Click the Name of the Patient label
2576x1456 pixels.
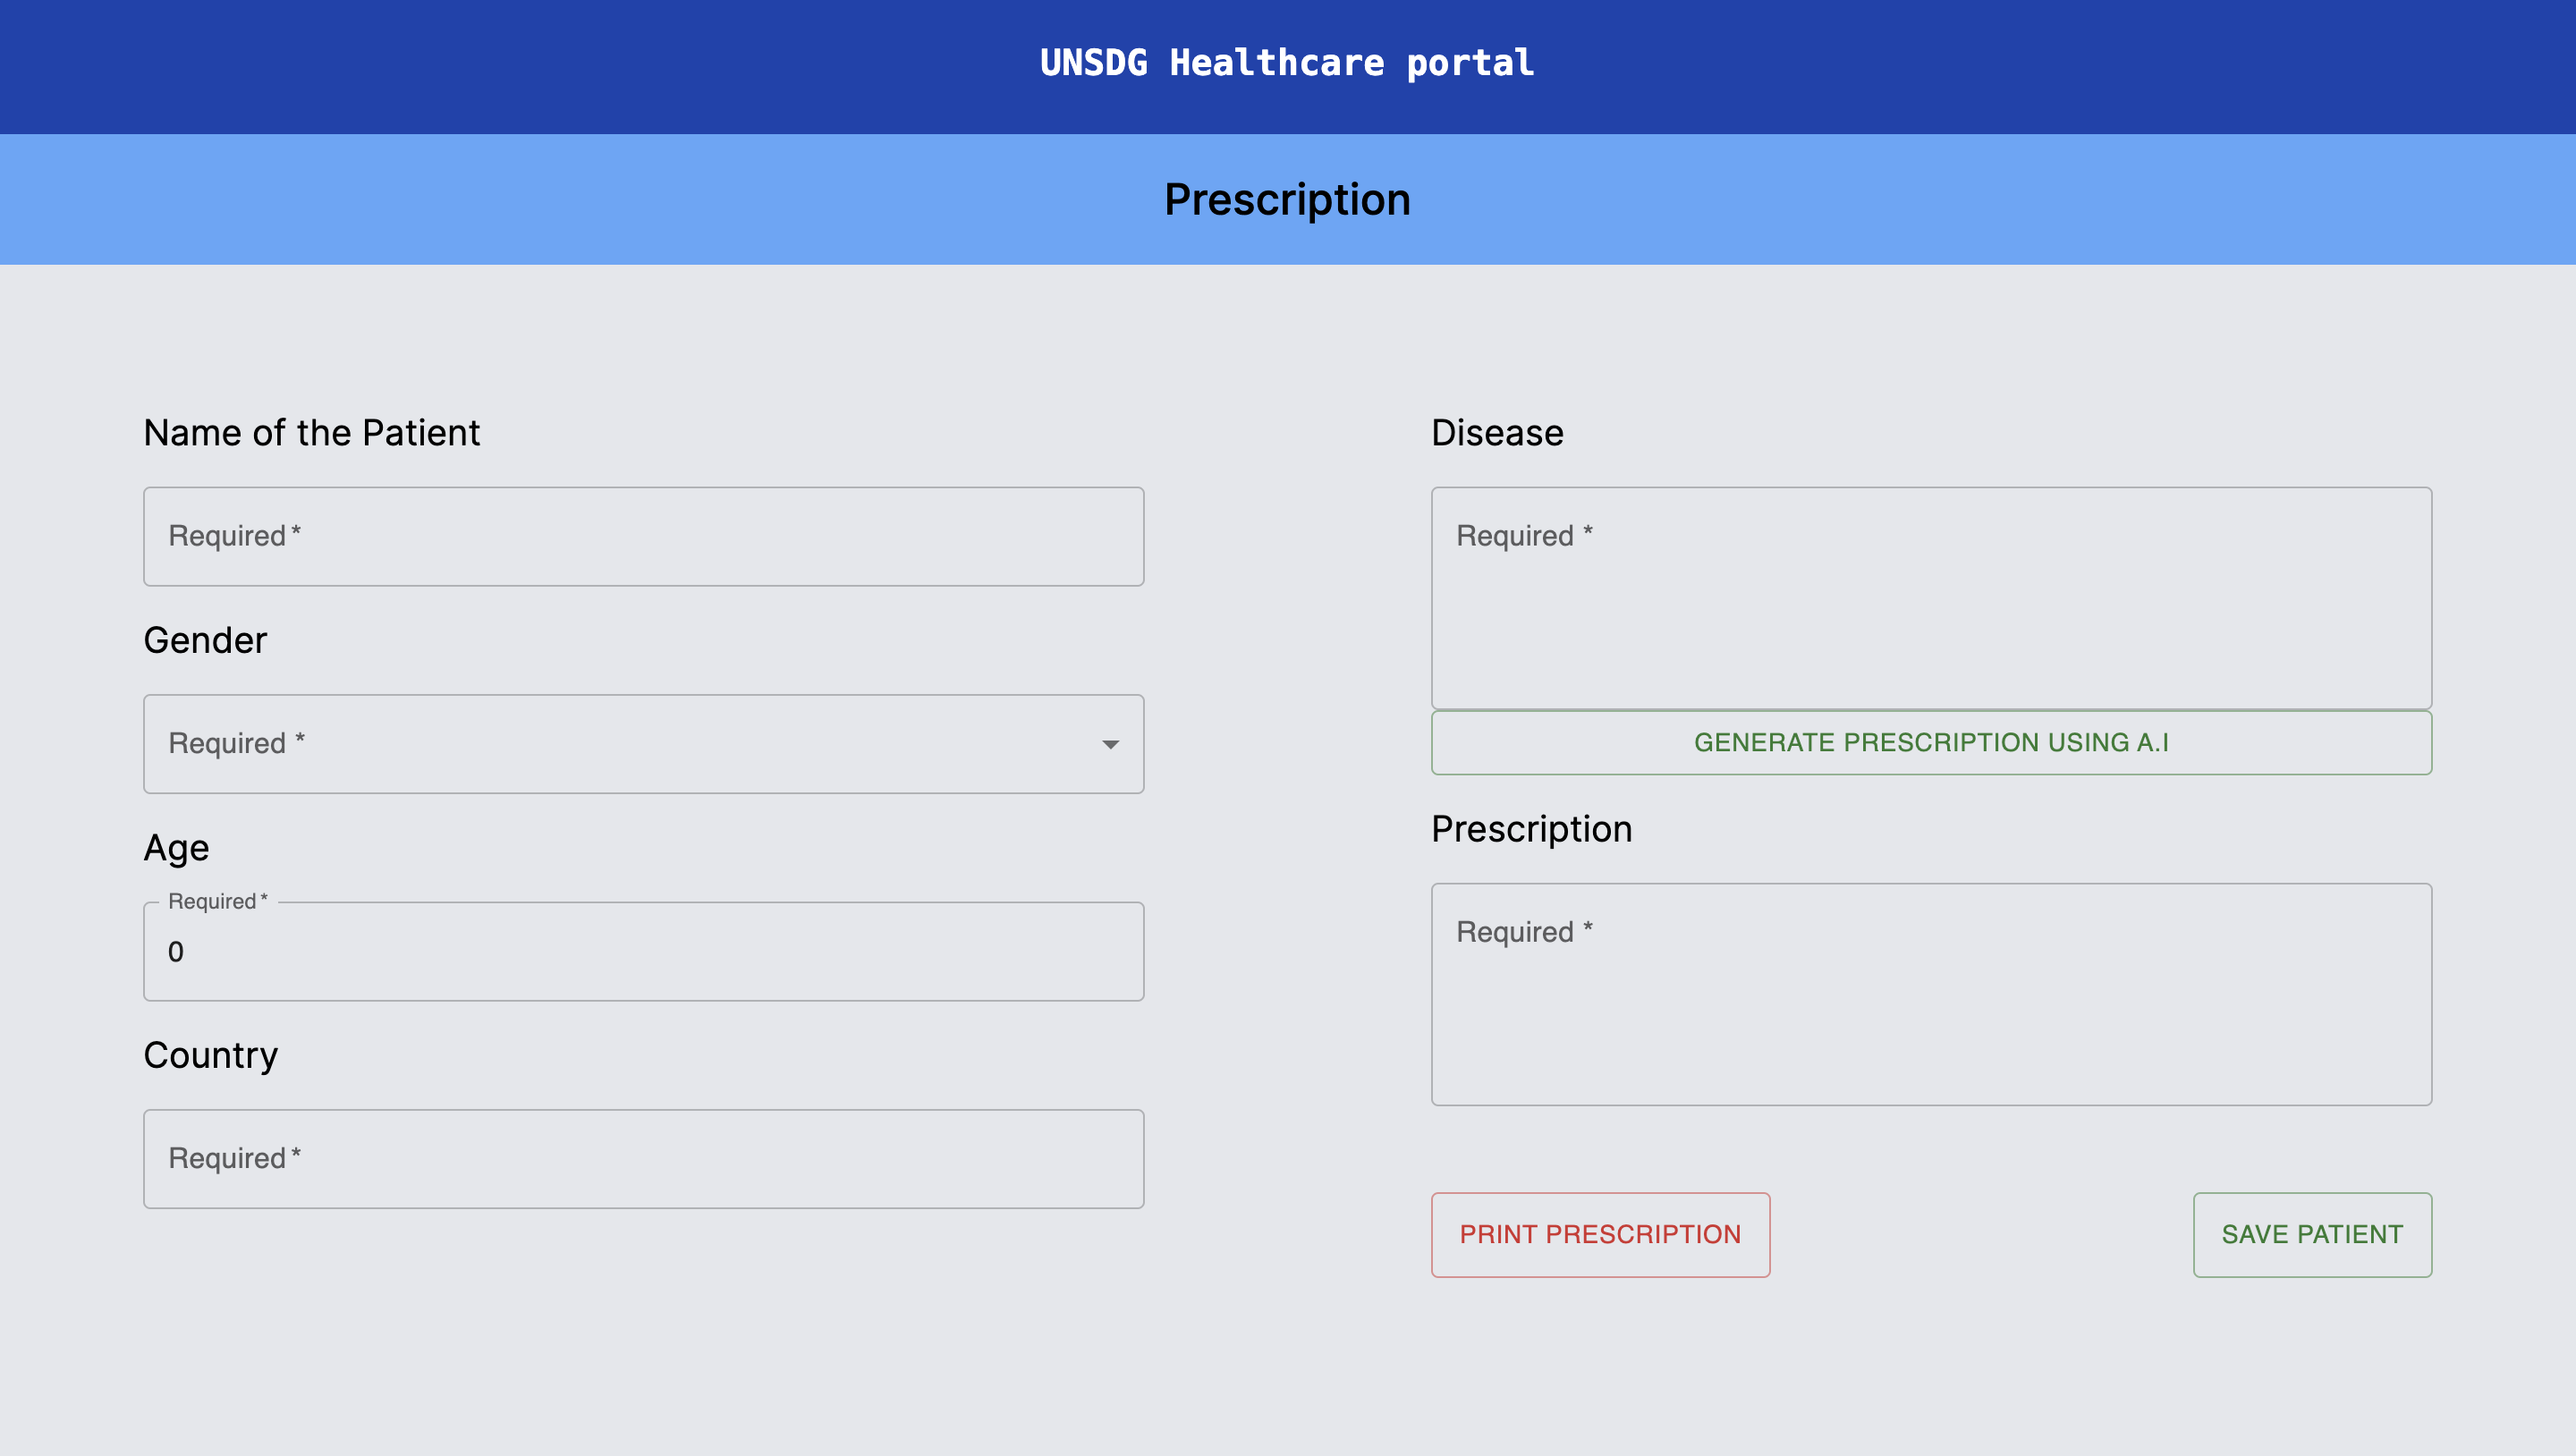click(312, 432)
